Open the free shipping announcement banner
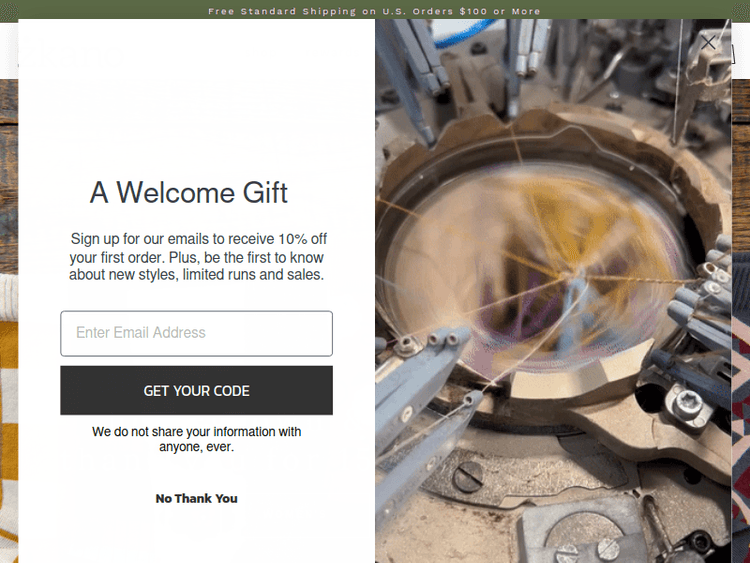Screen dimensions: 750x563 tap(375, 11)
